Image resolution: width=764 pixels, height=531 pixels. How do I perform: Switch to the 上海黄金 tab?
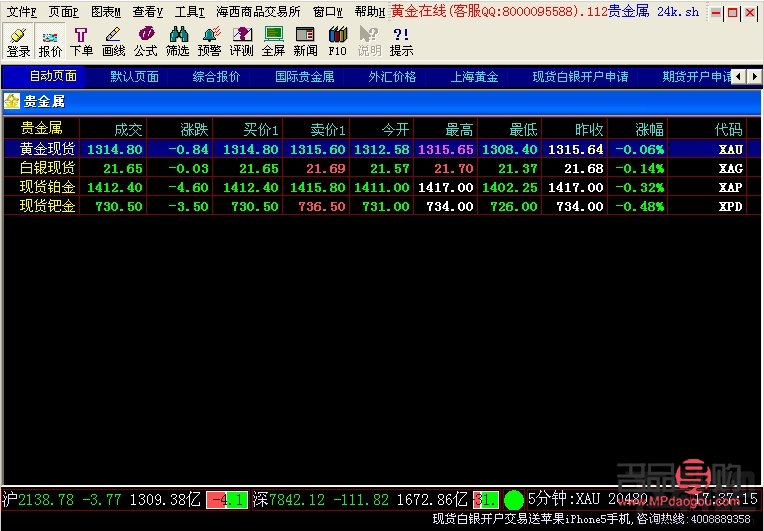[x=474, y=76]
